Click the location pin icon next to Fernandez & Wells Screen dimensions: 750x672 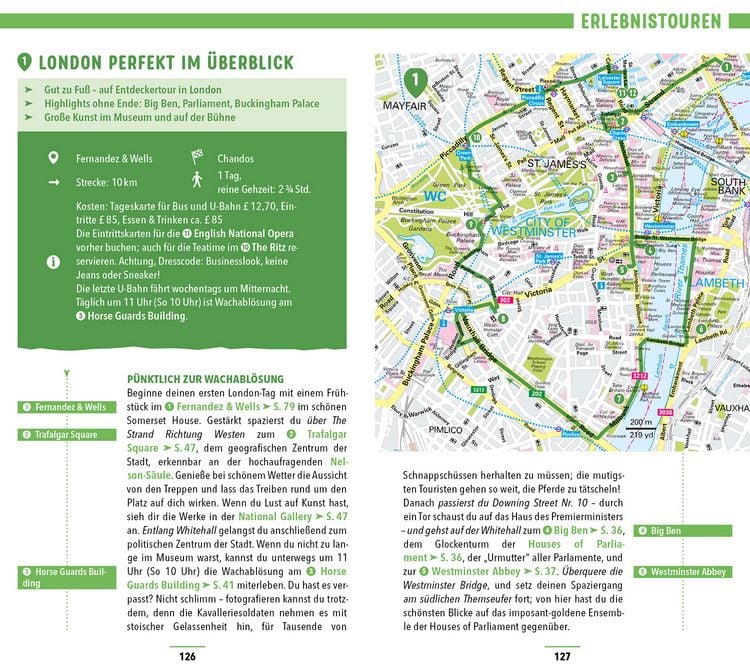[x=54, y=158]
